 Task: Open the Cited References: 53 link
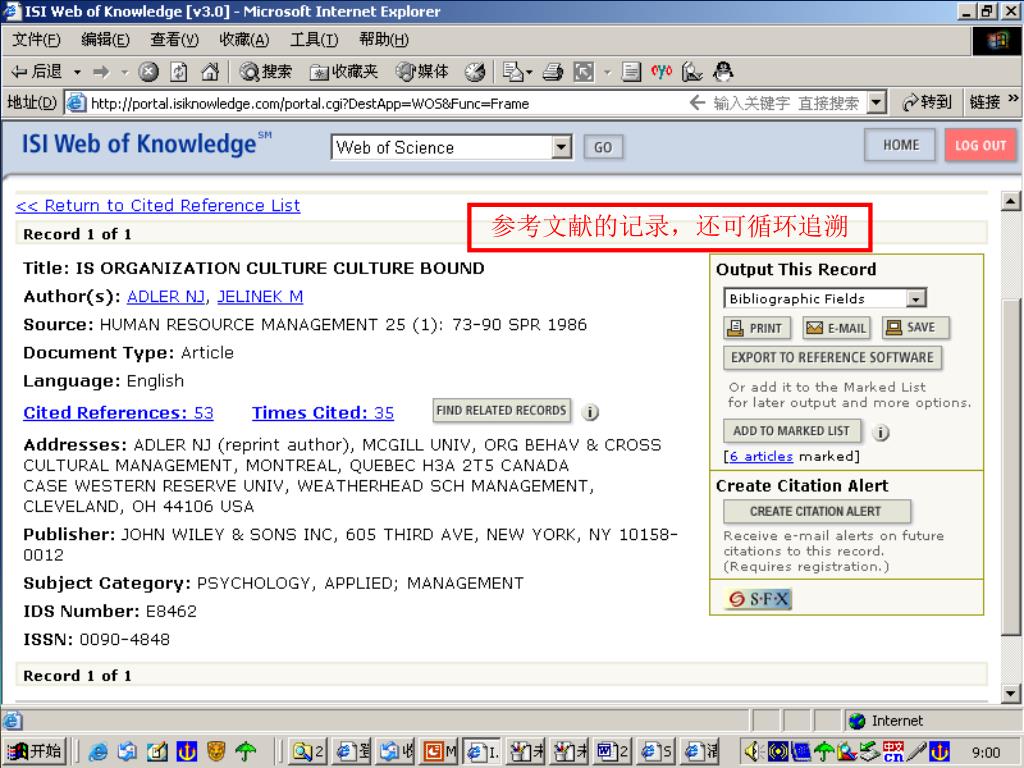118,413
